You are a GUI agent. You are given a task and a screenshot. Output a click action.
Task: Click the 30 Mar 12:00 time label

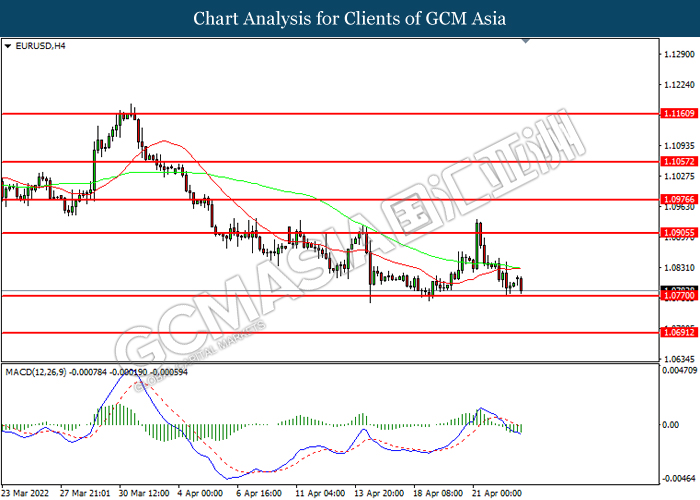click(x=144, y=493)
